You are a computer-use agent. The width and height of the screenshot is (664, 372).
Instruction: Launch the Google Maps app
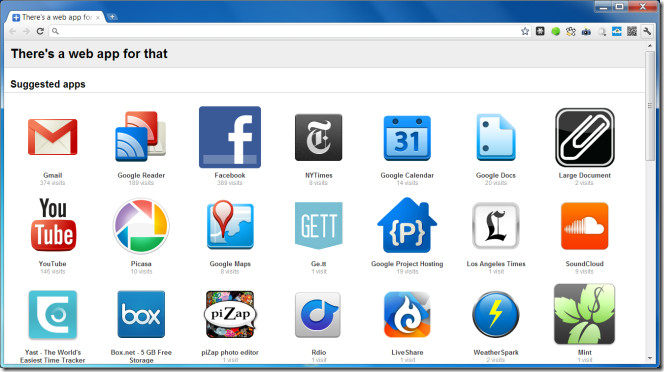click(230, 225)
